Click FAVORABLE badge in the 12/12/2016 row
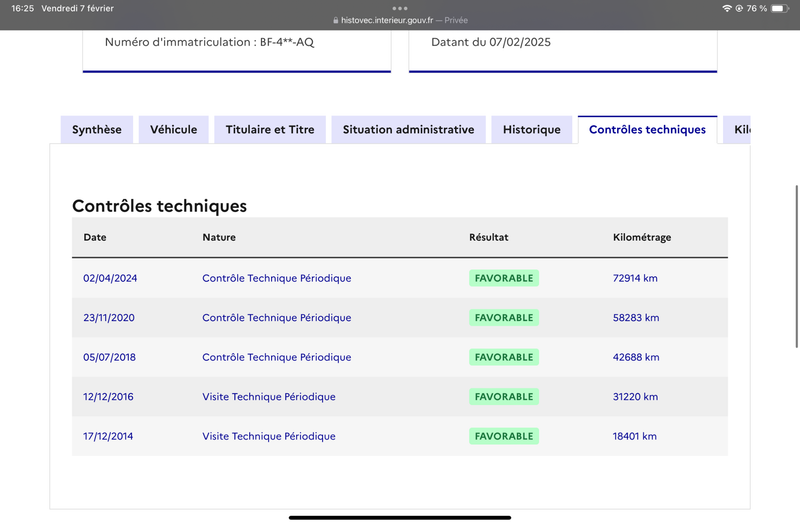 [504, 396]
